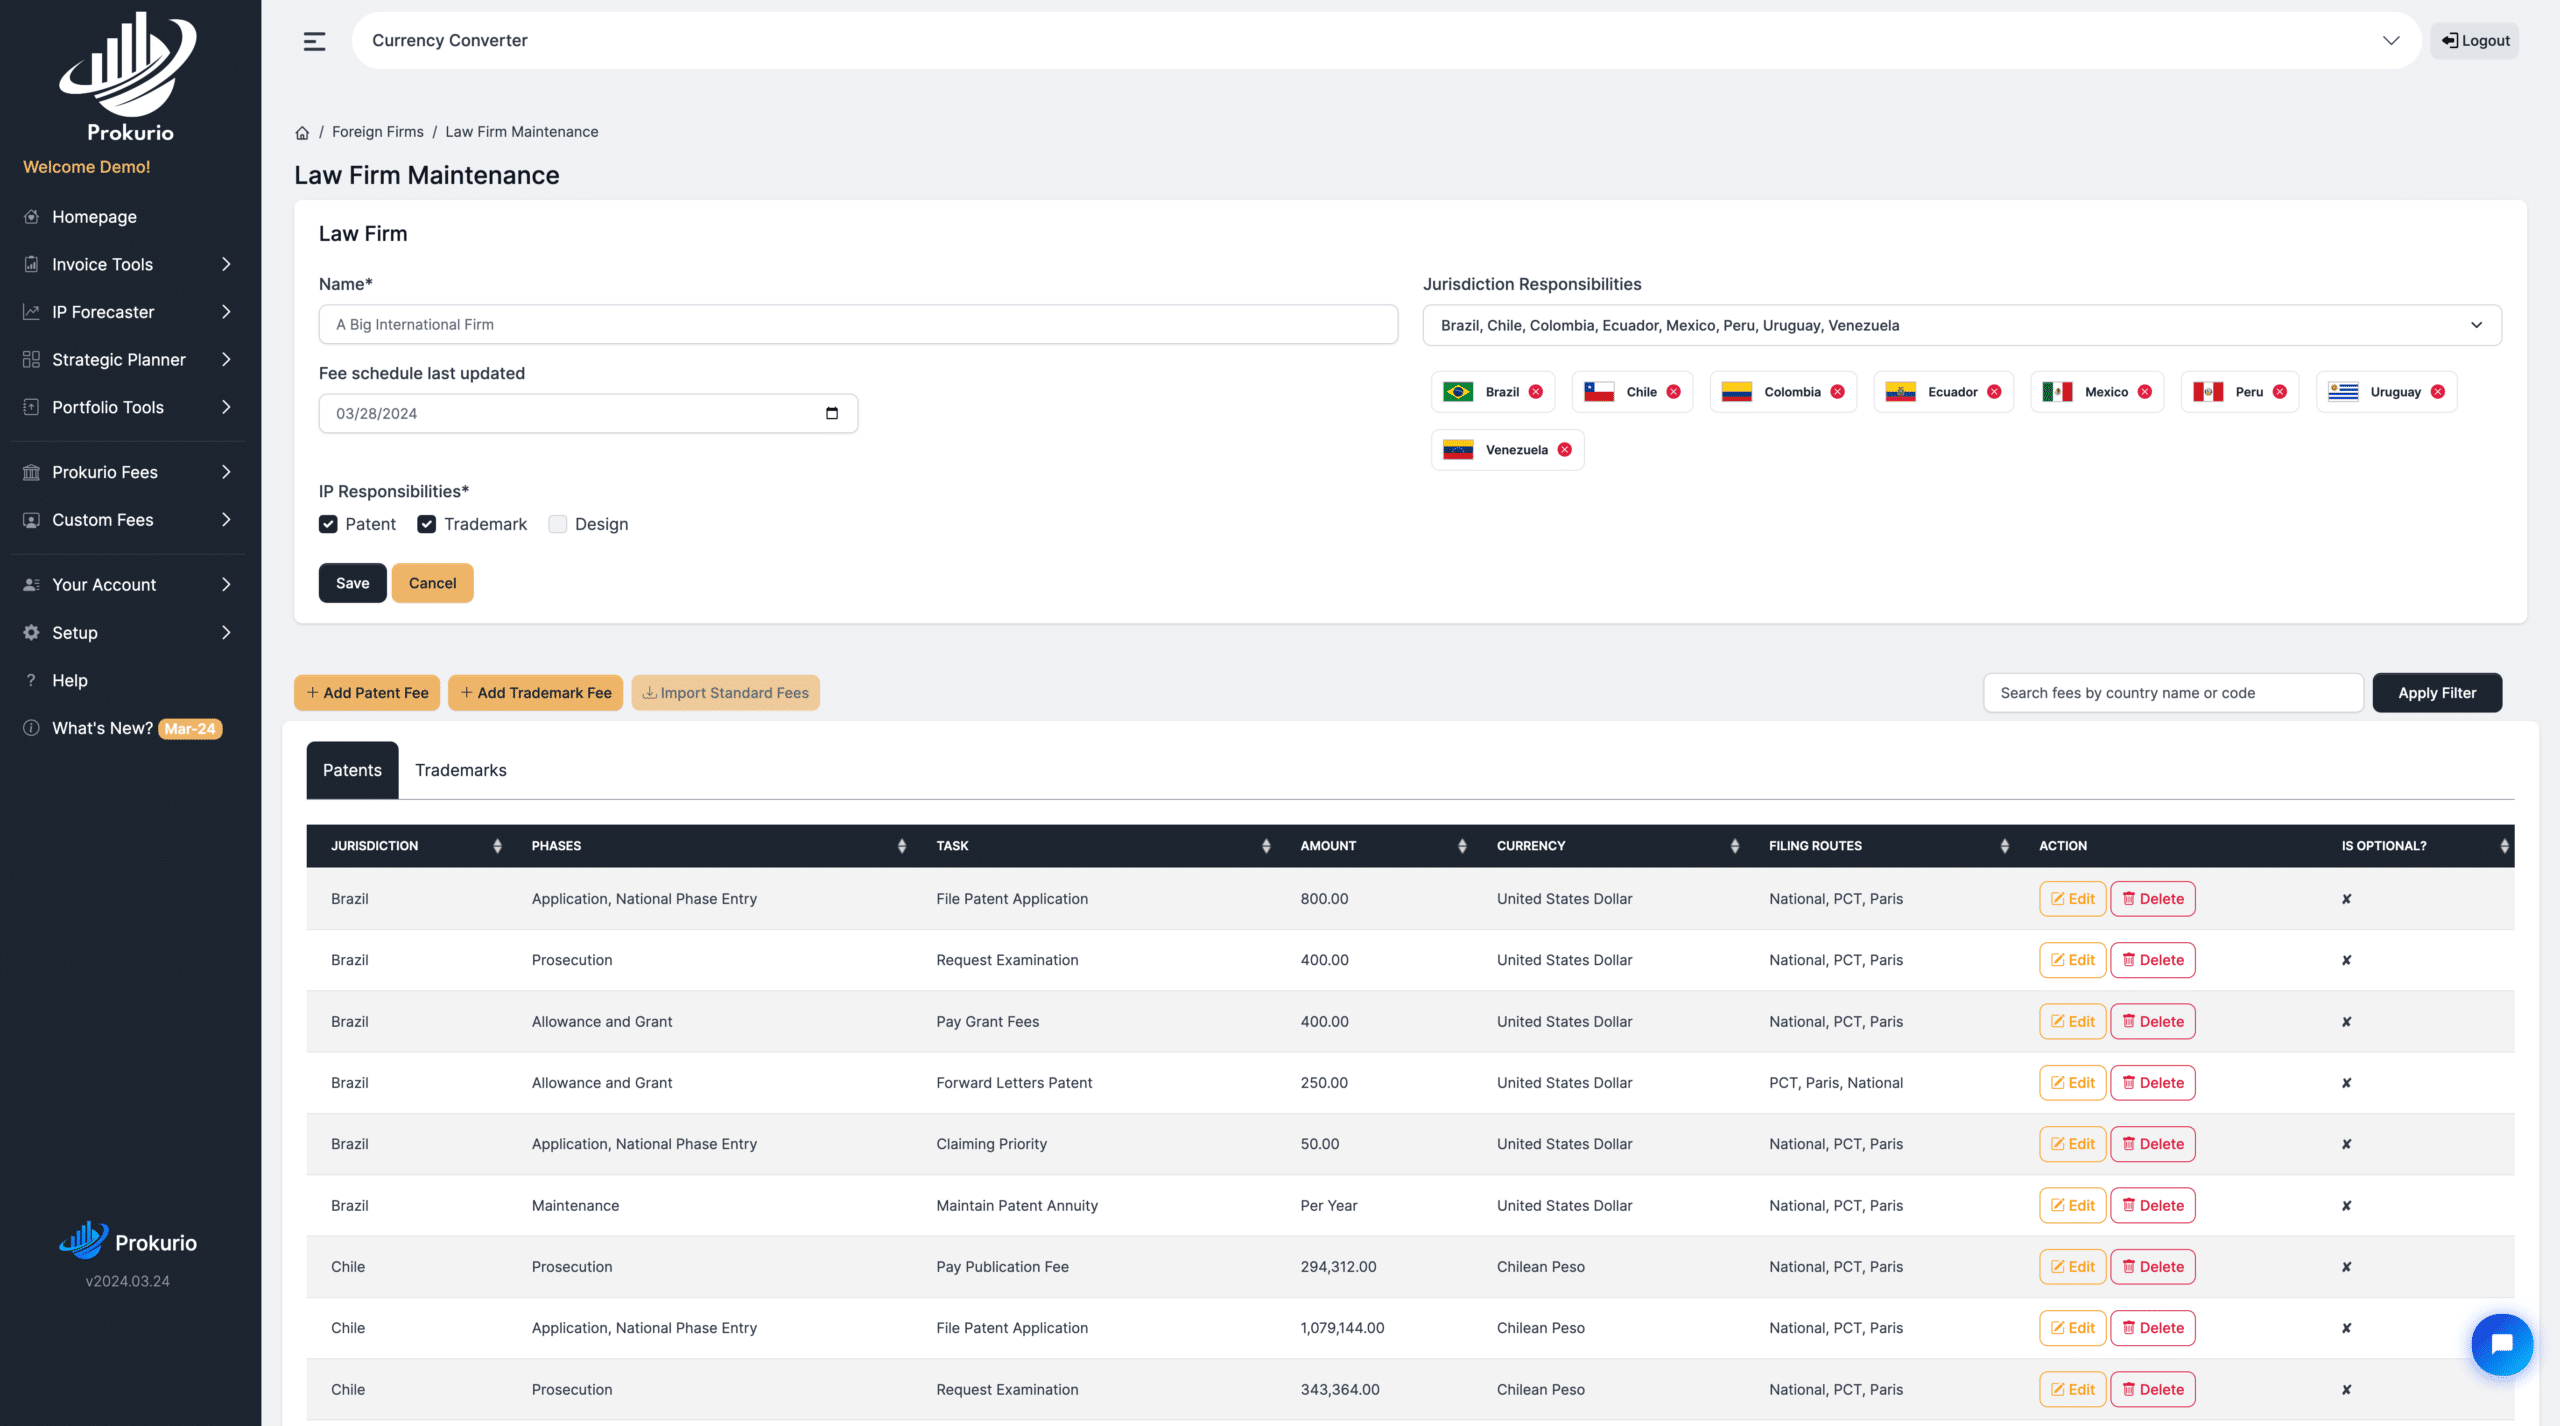Switch to the Trademarks tab

461,770
